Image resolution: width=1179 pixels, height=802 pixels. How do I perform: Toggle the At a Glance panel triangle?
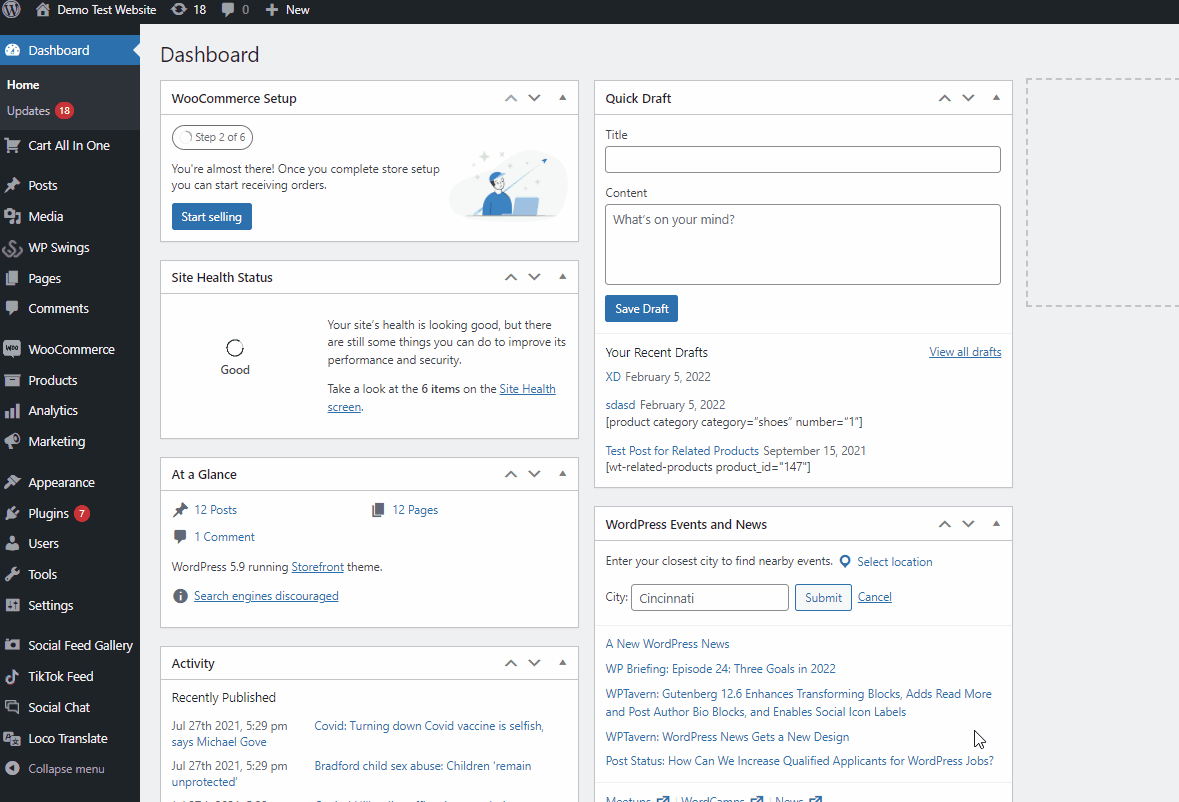pos(562,474)
